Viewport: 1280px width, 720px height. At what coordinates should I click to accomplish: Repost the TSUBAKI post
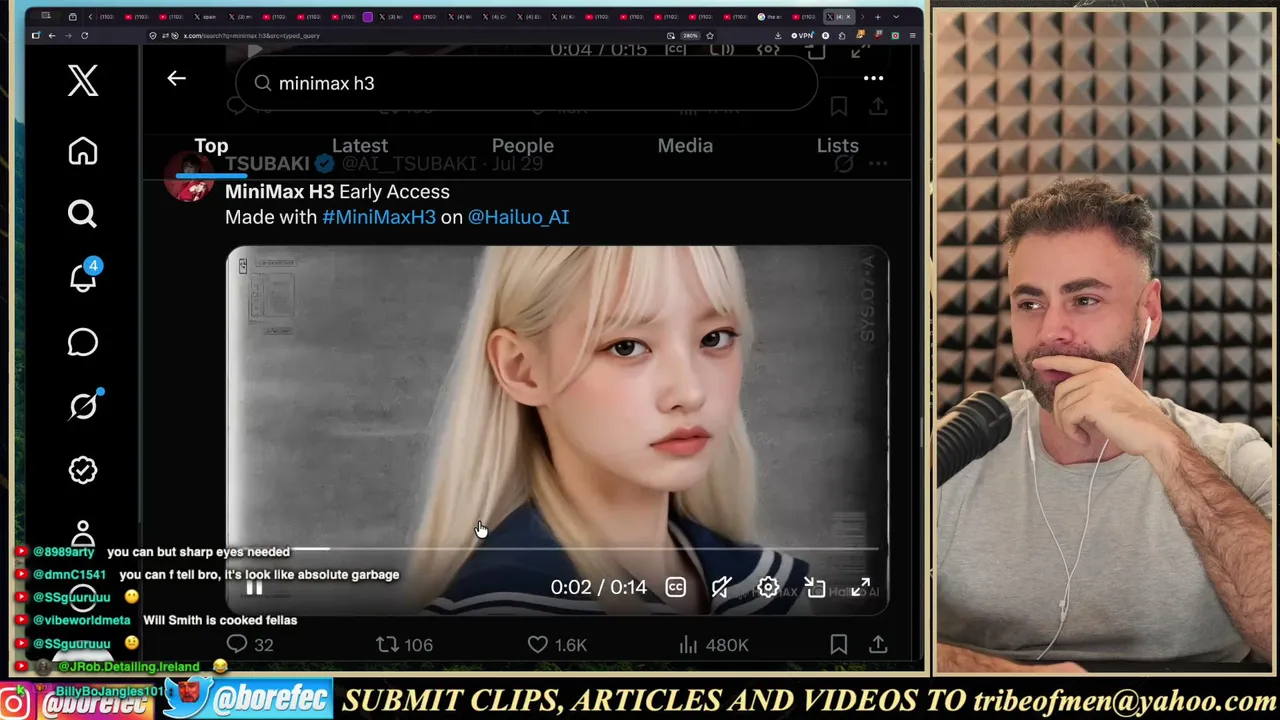[x=404, y=645]
